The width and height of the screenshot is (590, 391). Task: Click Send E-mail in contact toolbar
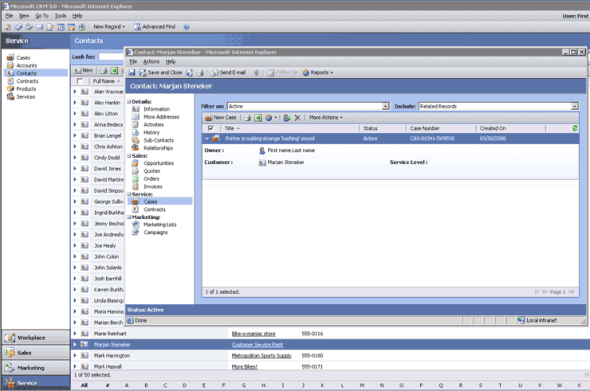(229, 73)
